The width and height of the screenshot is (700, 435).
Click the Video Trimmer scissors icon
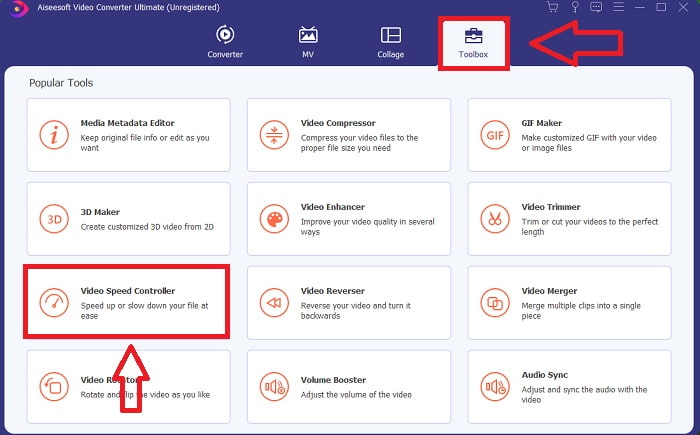click(x=494, y=218)
